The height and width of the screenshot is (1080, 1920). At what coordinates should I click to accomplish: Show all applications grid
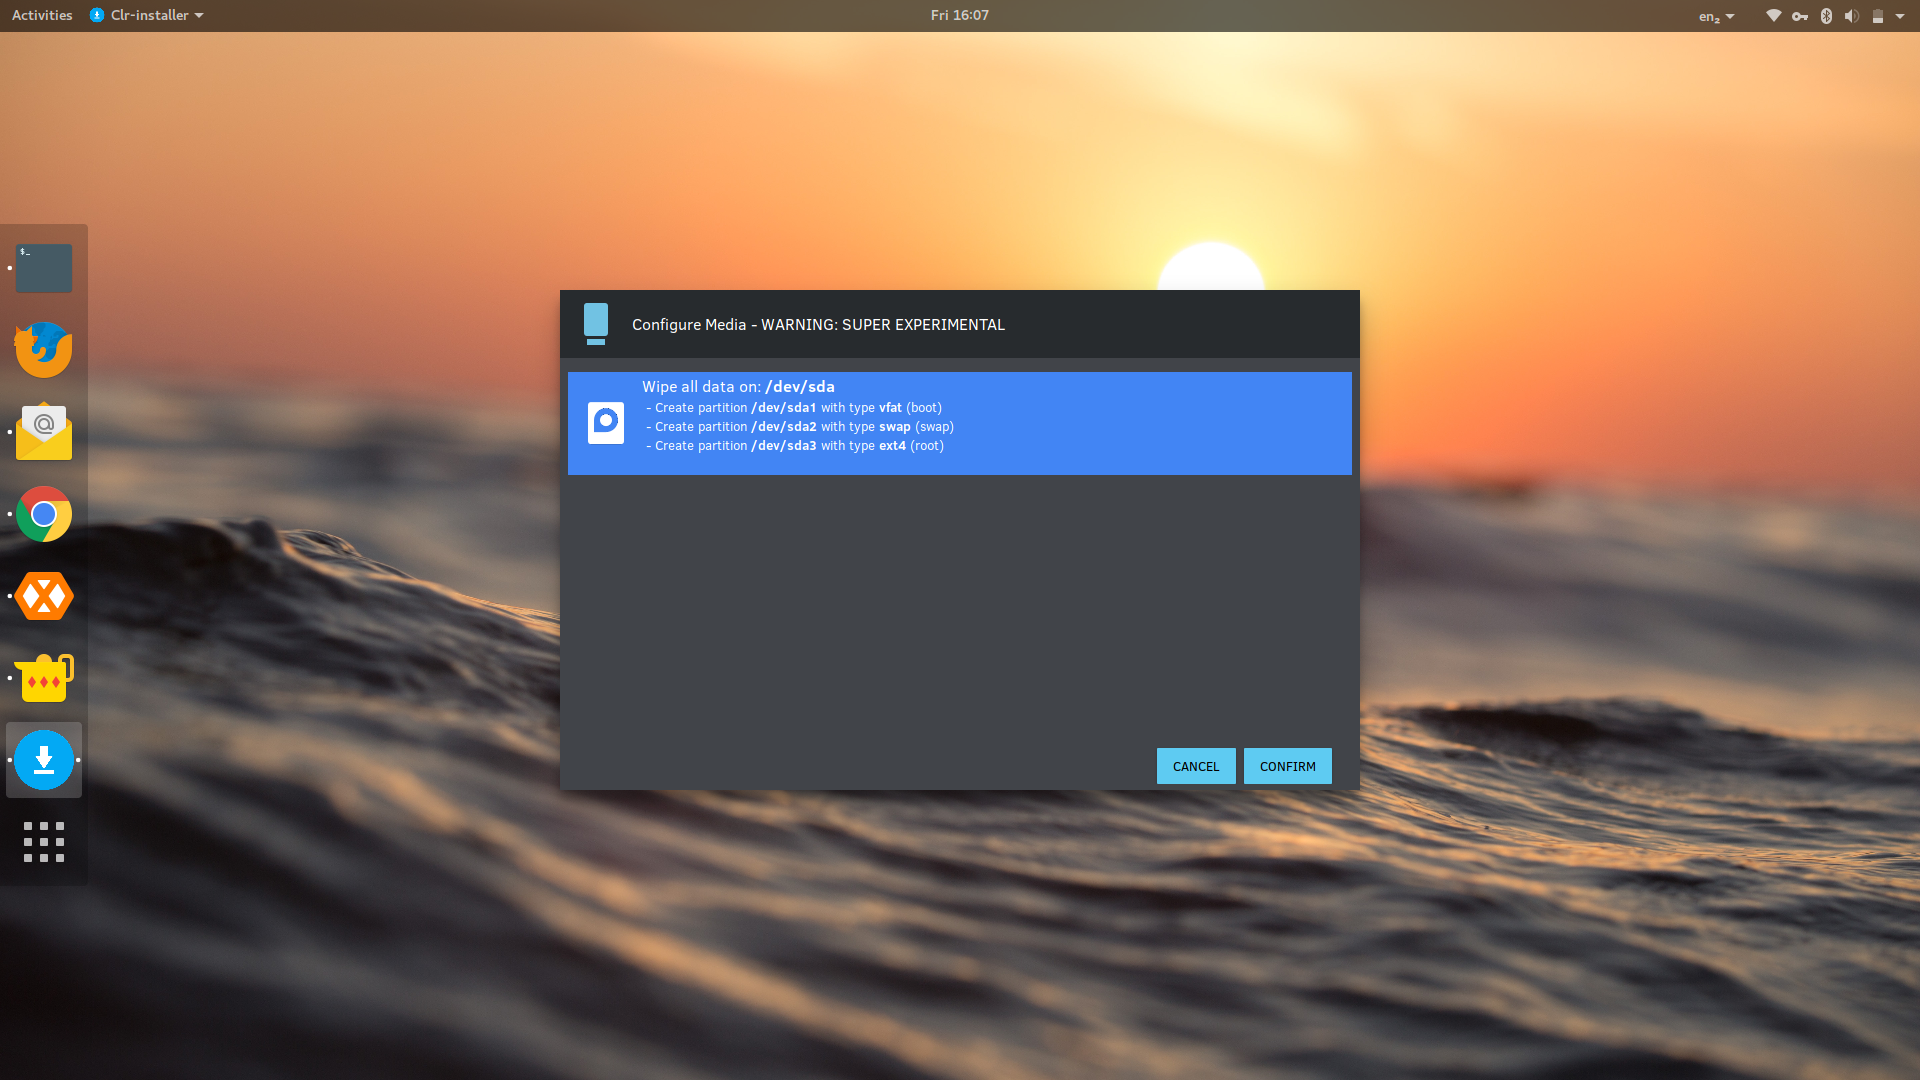(44, 842)
